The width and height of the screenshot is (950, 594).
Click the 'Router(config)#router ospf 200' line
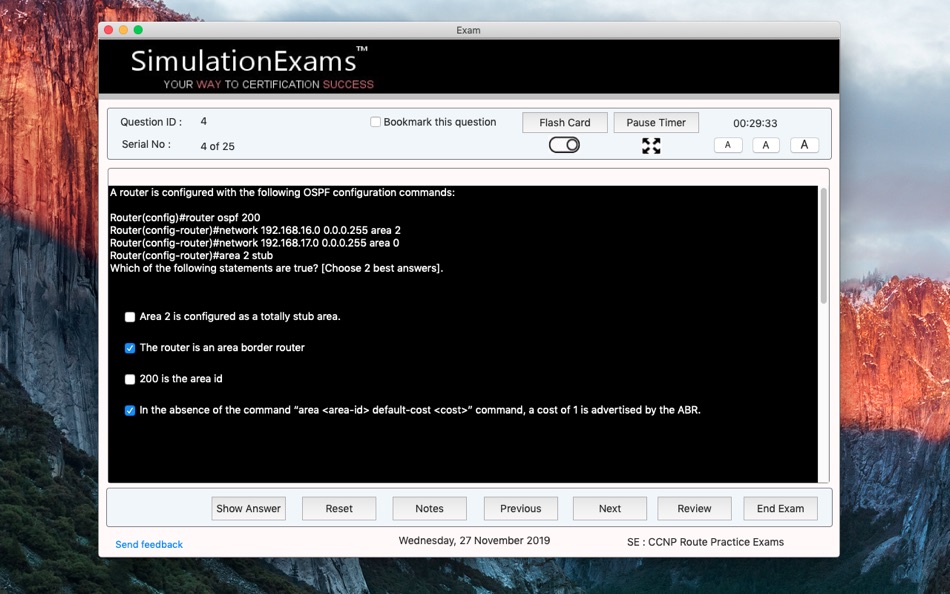[x=185, y=218]
